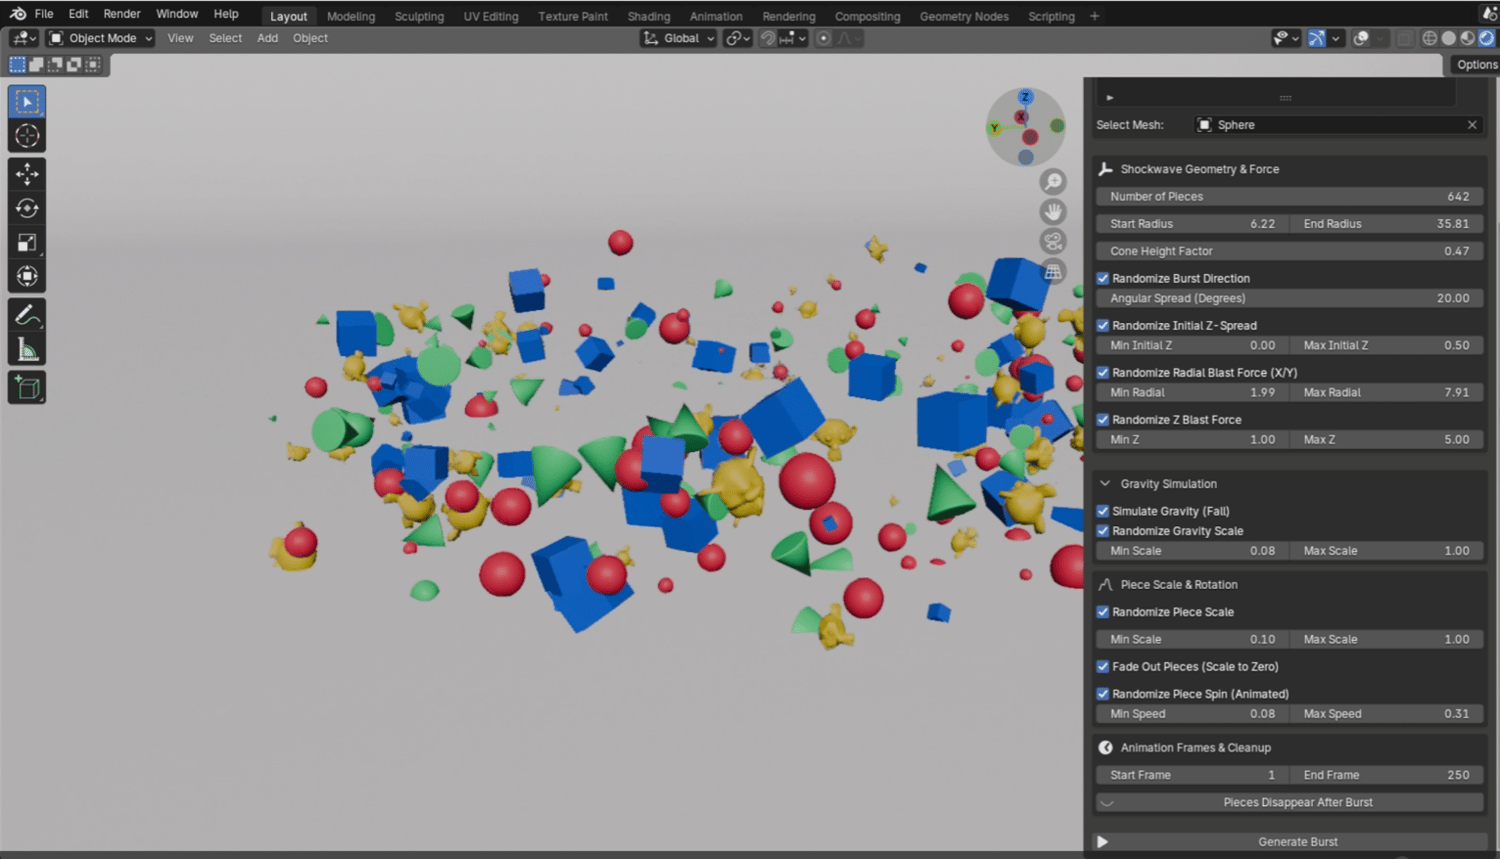Select the Rotate tool
The image size is (1500, 859).
click(x=27, y=208)
